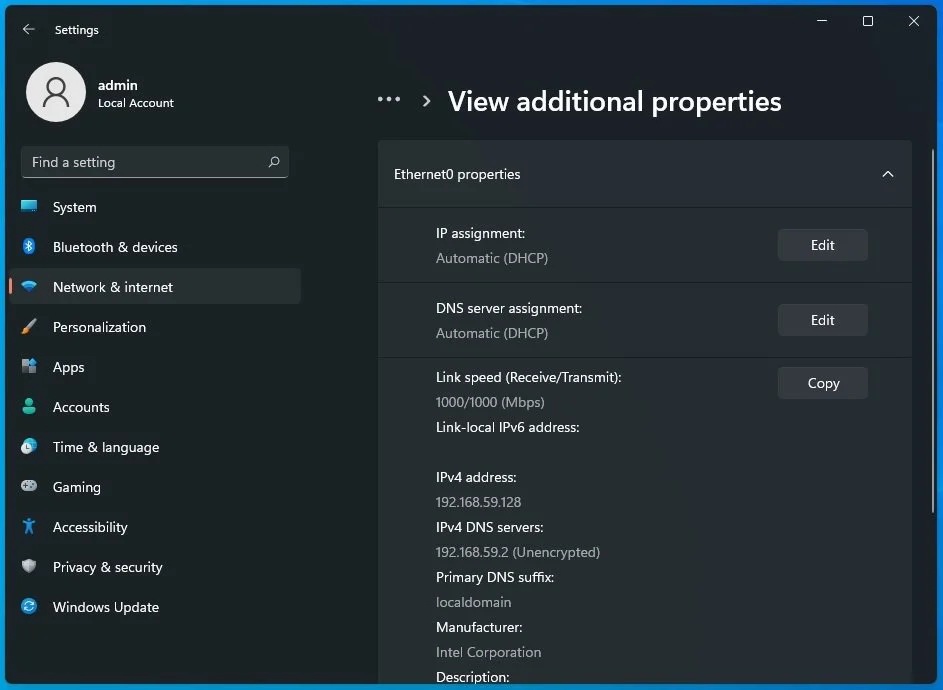This screenshot has height=690, width=943.
Task: Close the Settings window
Action: (x=914, y=21)
